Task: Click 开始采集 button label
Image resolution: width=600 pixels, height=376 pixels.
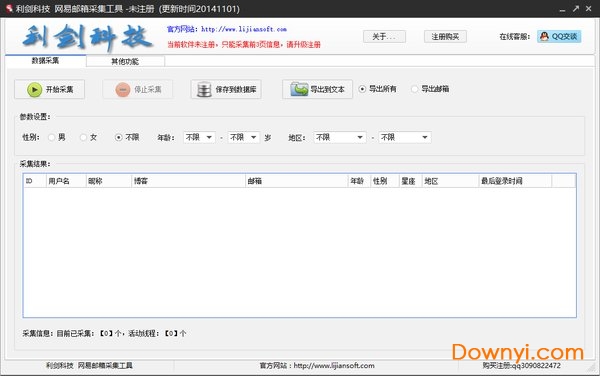Action: 59,90
